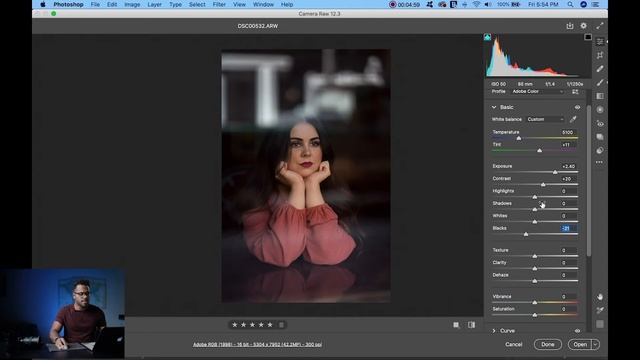
Task: Expand the Curve panel chevron
Action: [x=494, y=331]
